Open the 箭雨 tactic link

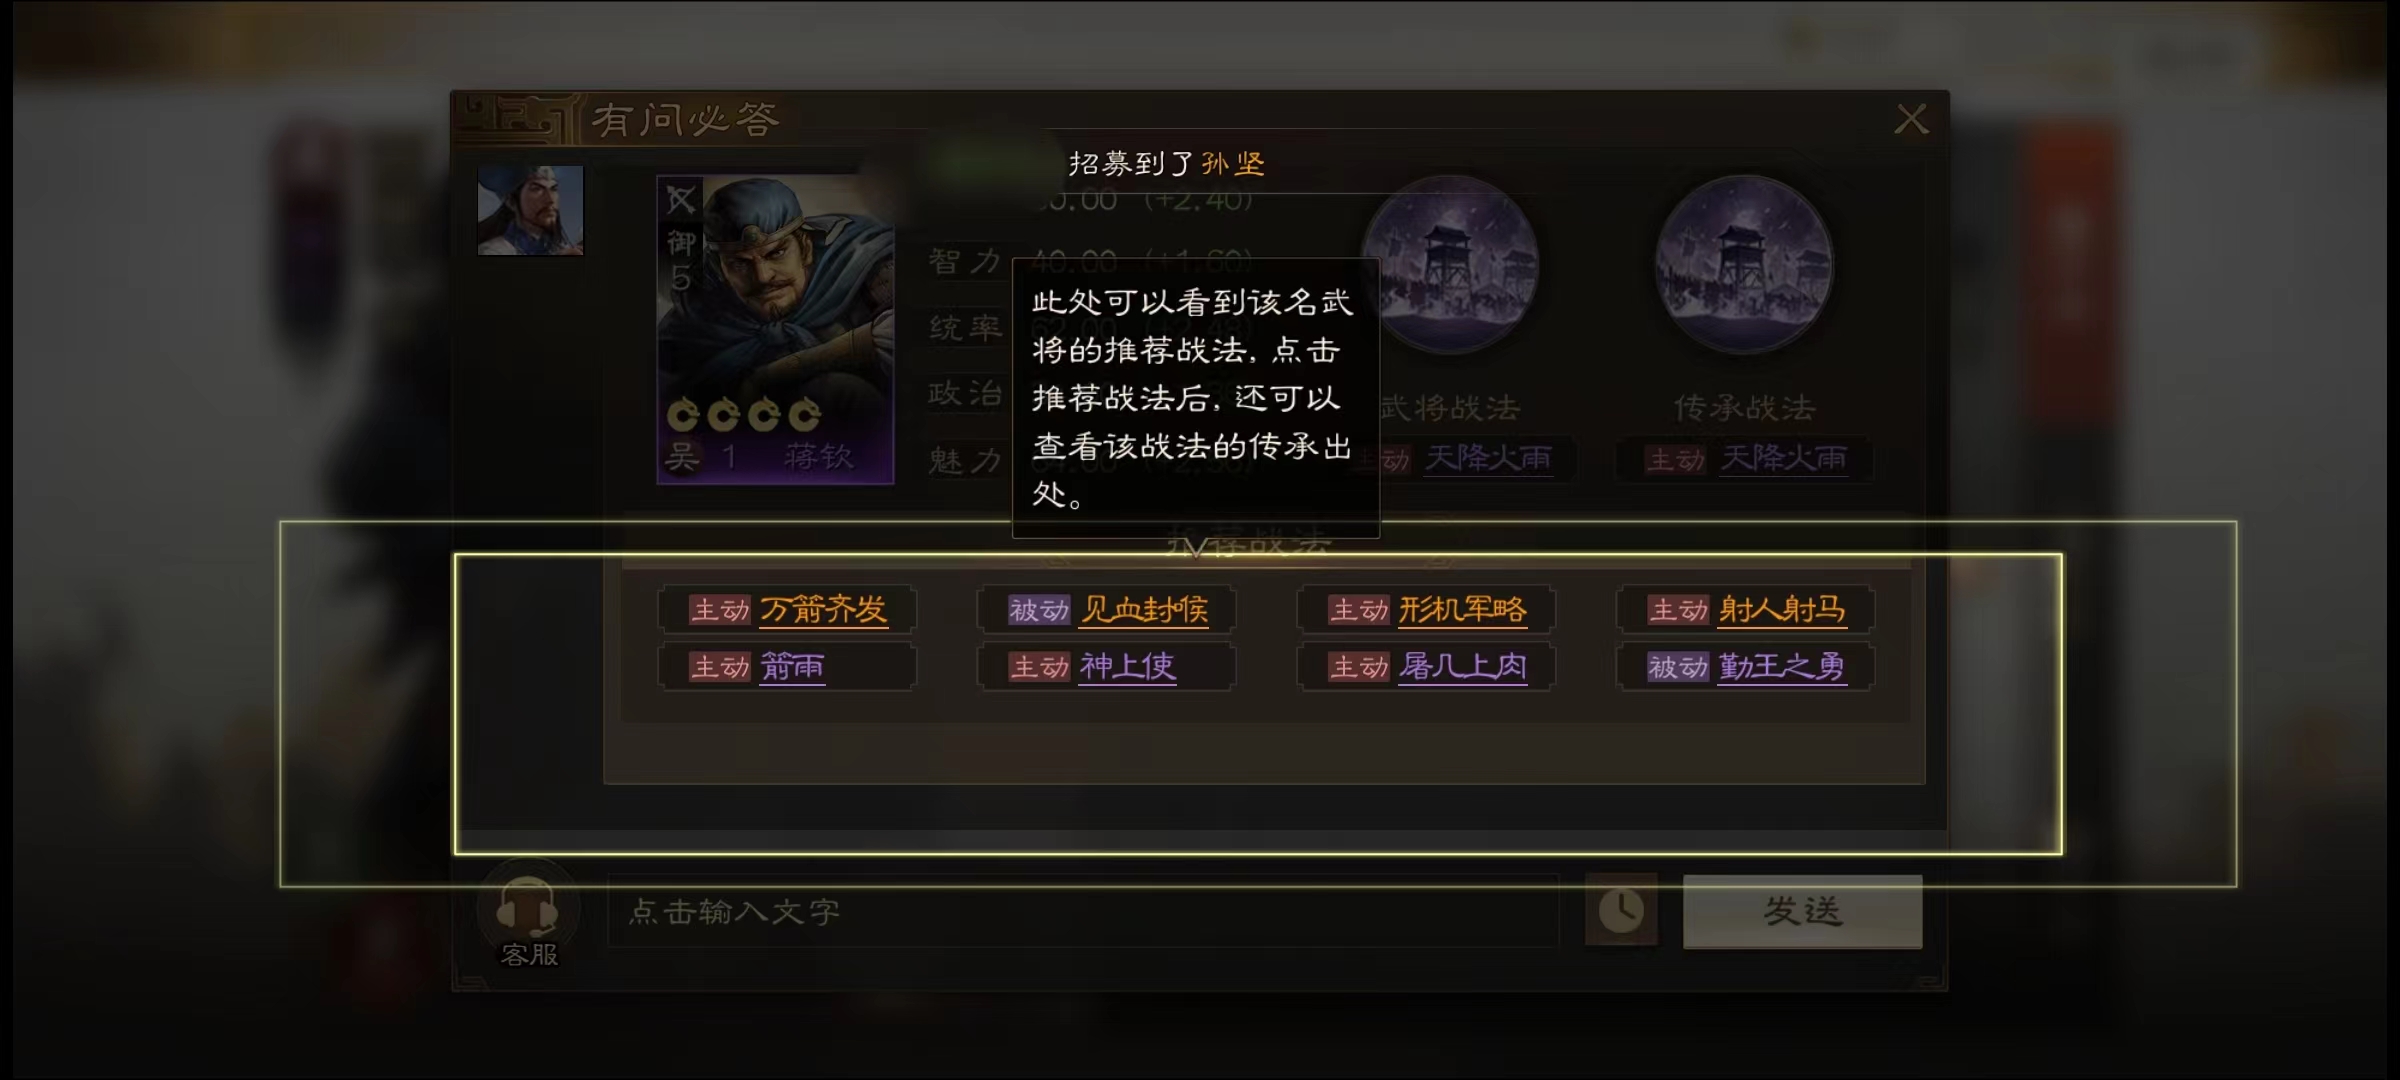(792, 666)
